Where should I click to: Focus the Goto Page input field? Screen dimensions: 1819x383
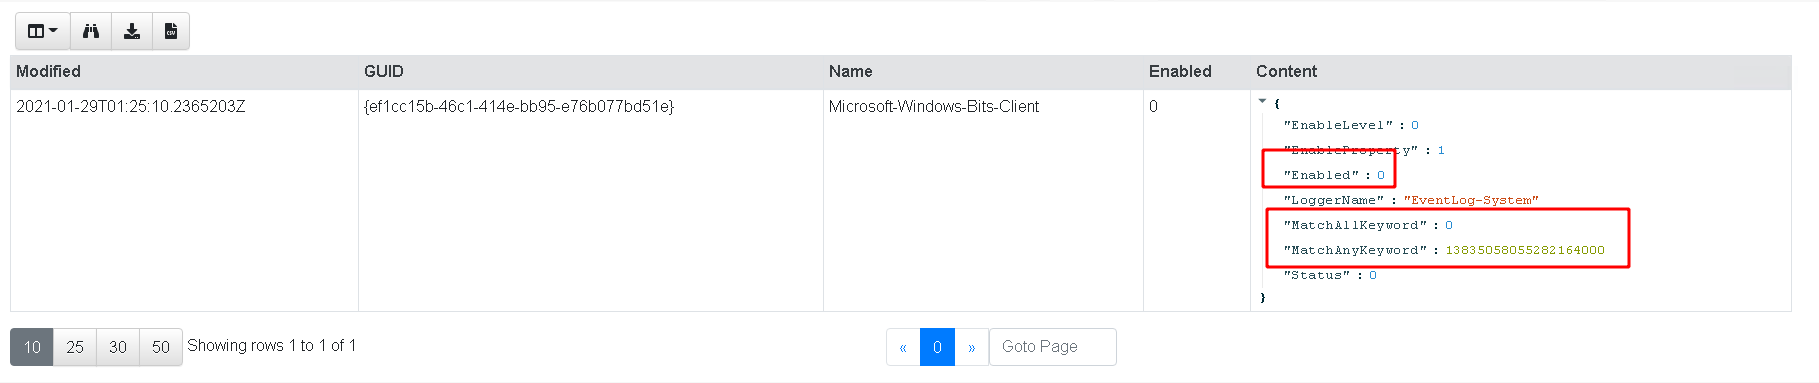coord(1052,347)
